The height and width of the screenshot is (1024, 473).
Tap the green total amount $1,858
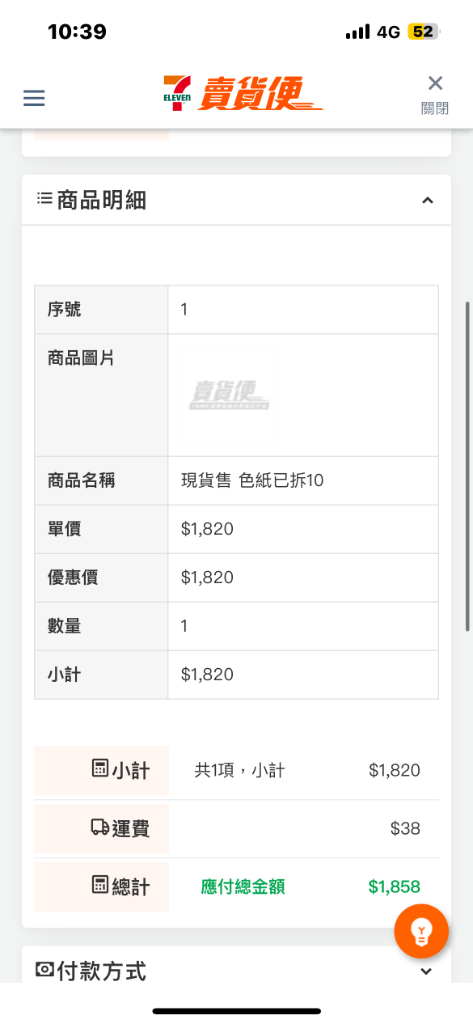(x=394, y=886)
